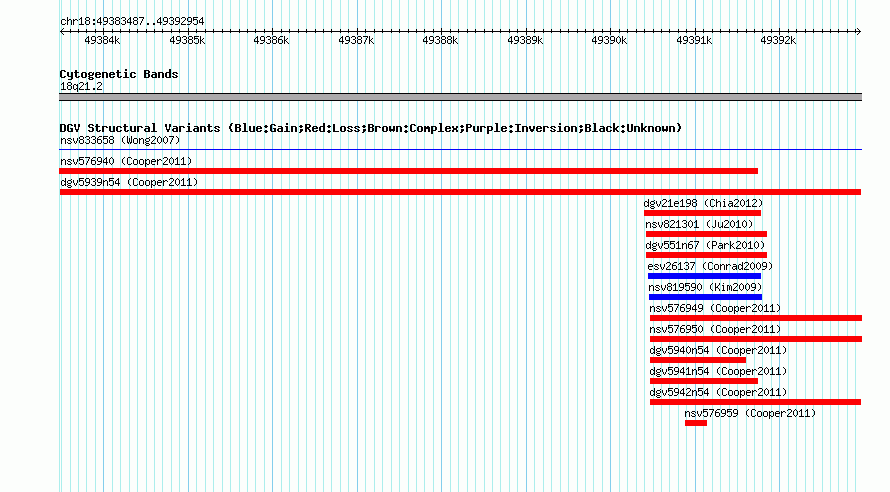Viewport: 890px width, 492px height.
Task: Click the red loss bar of dgv5939n54
Action: click(460, 192)
